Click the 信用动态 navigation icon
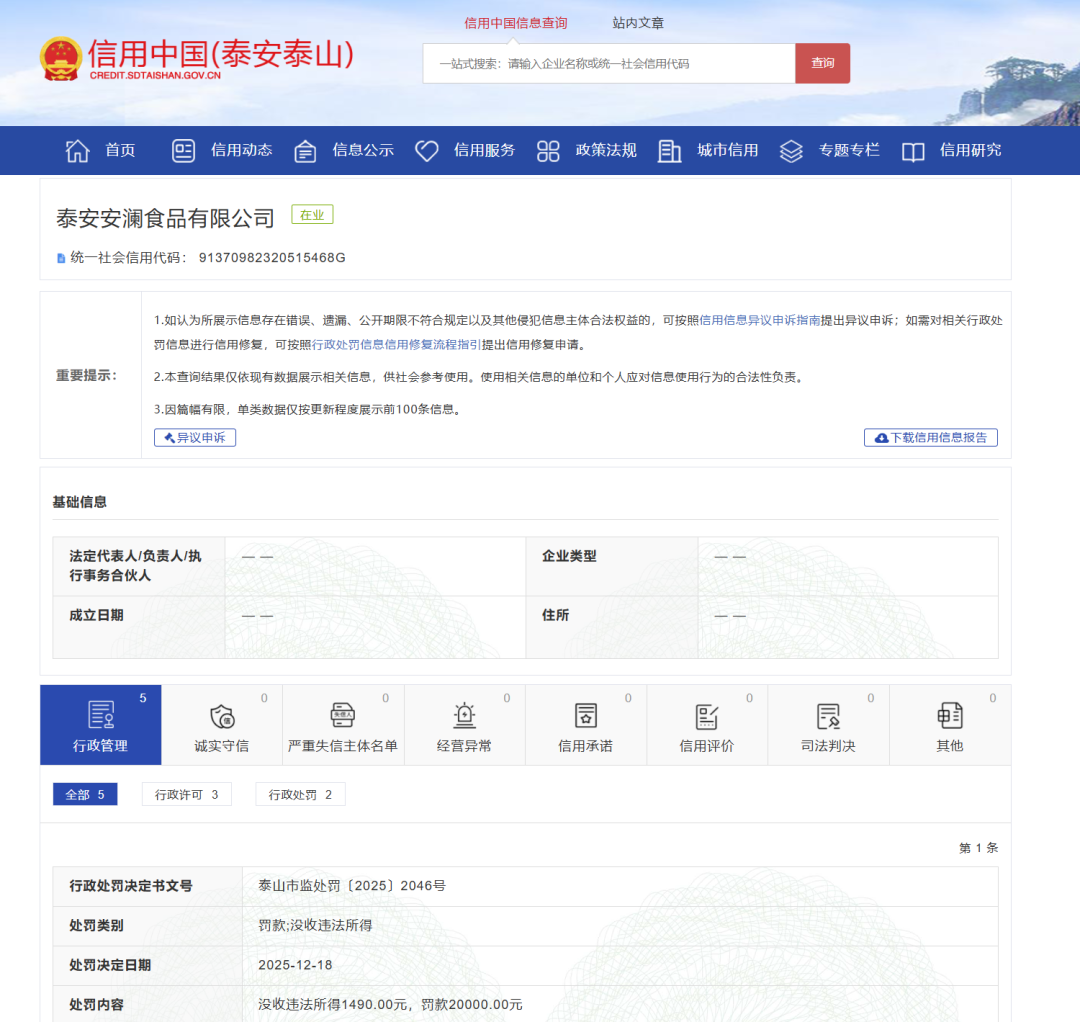 [184, 151]
